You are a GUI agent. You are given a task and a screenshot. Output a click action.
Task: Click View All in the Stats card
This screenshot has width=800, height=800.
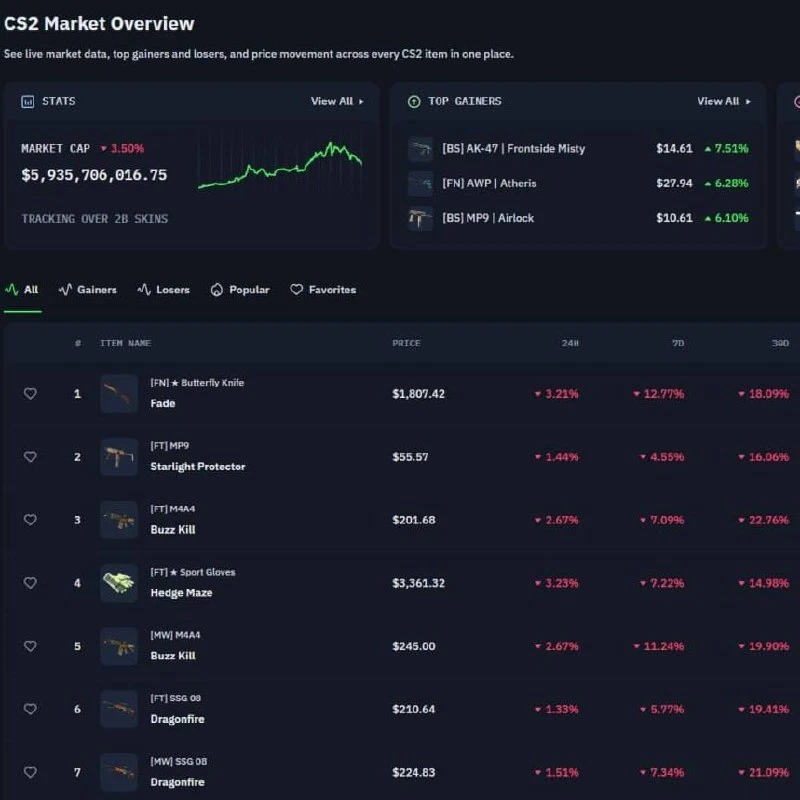[337, 101]
